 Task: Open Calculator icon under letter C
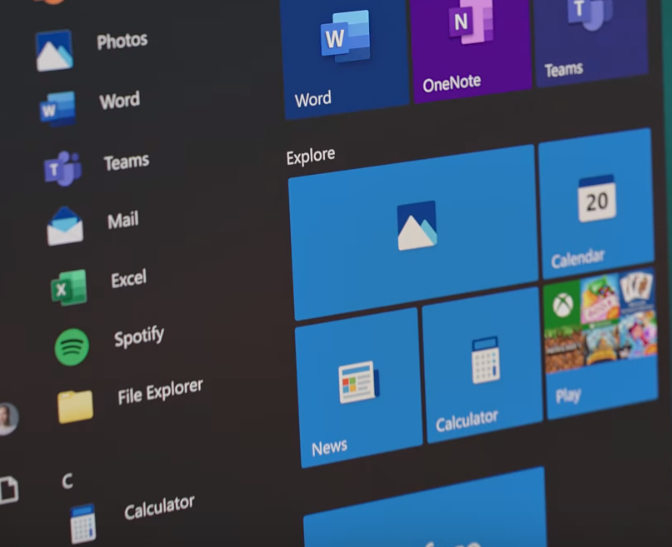(83, 523)
